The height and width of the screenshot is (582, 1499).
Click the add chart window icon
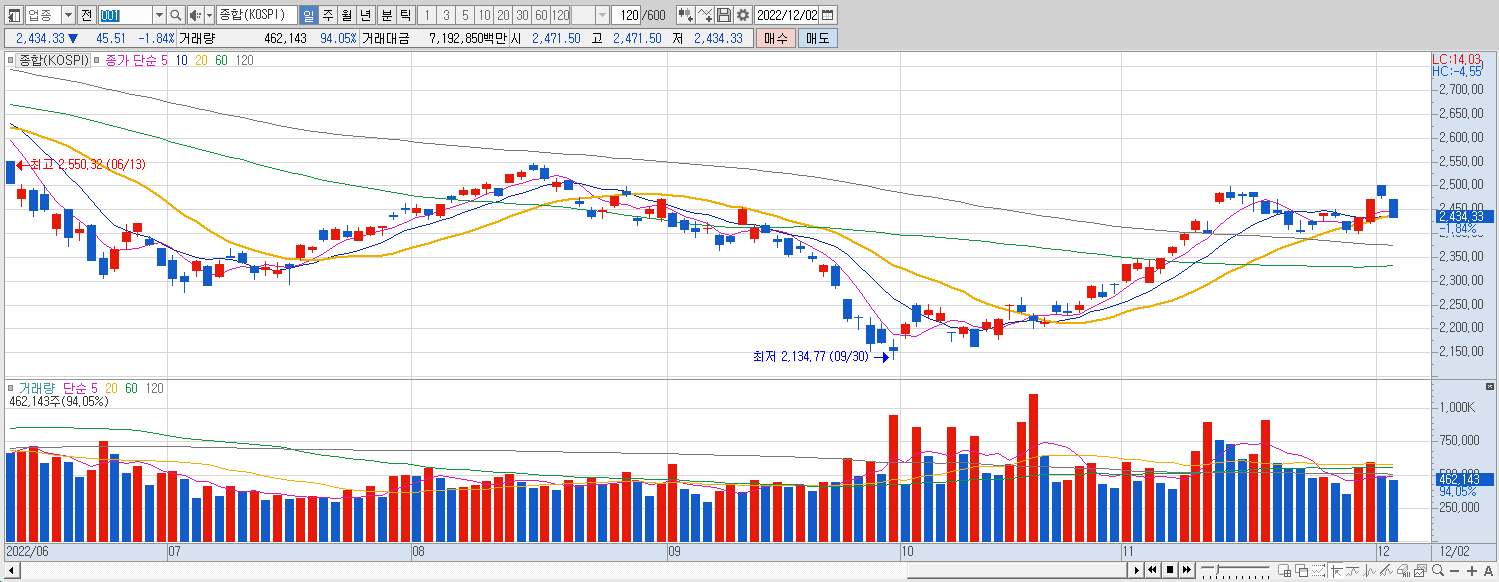pos(1284,570)
